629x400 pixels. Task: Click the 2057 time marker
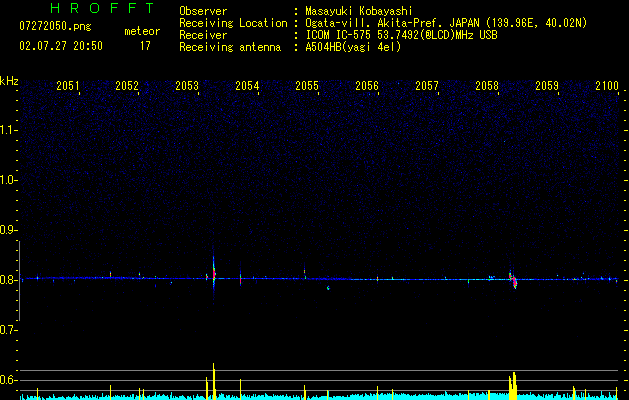(x=427, y=85)
